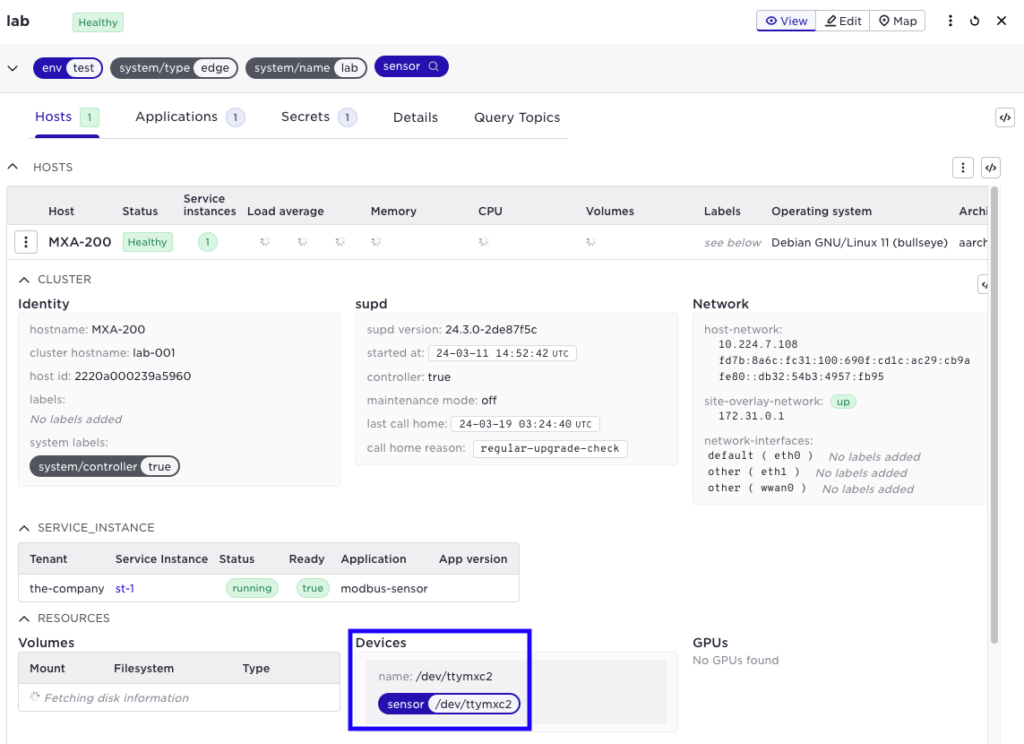Click the HOSTS section code icon

pyautogui.click(x=990, y=167)
